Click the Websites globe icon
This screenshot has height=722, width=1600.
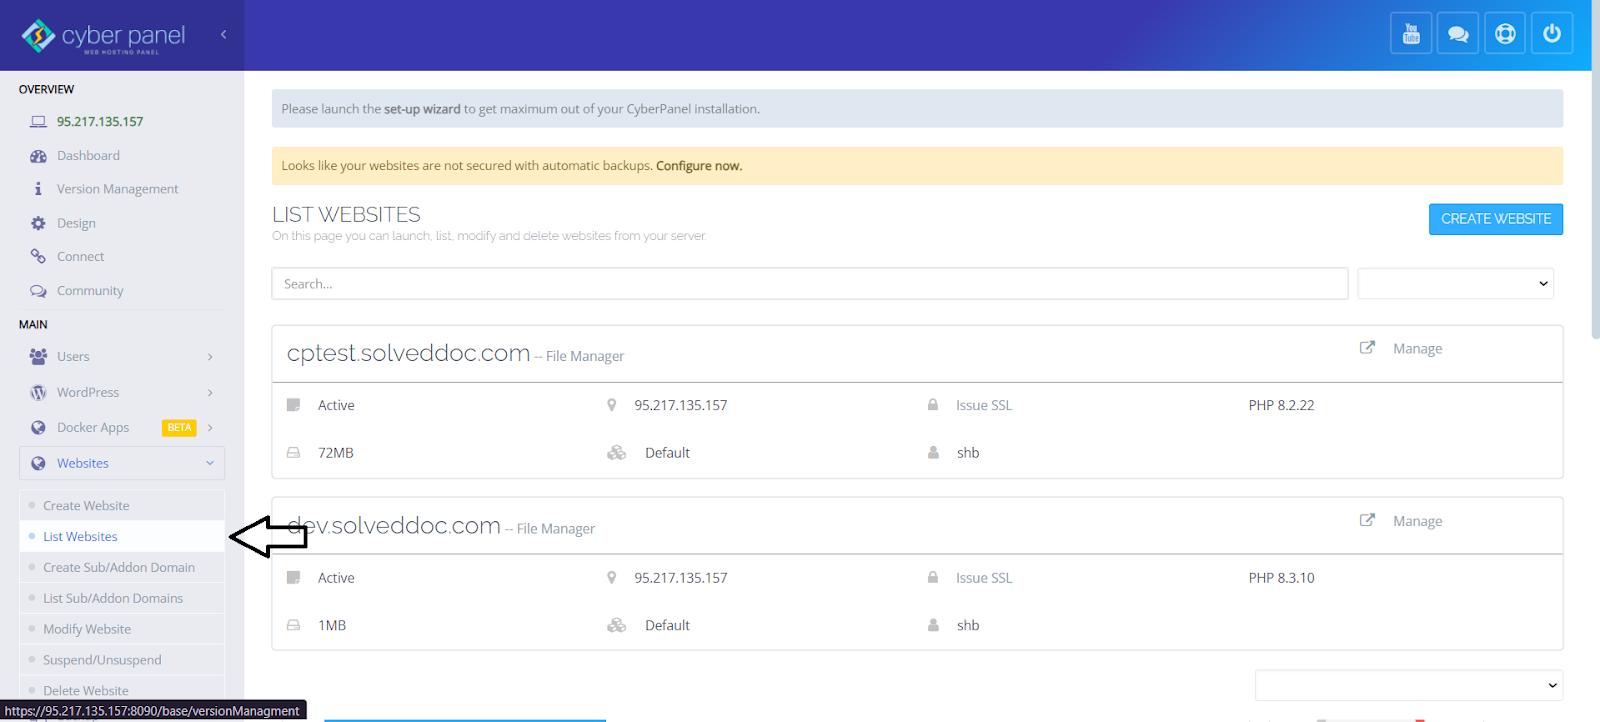[38, 463]
